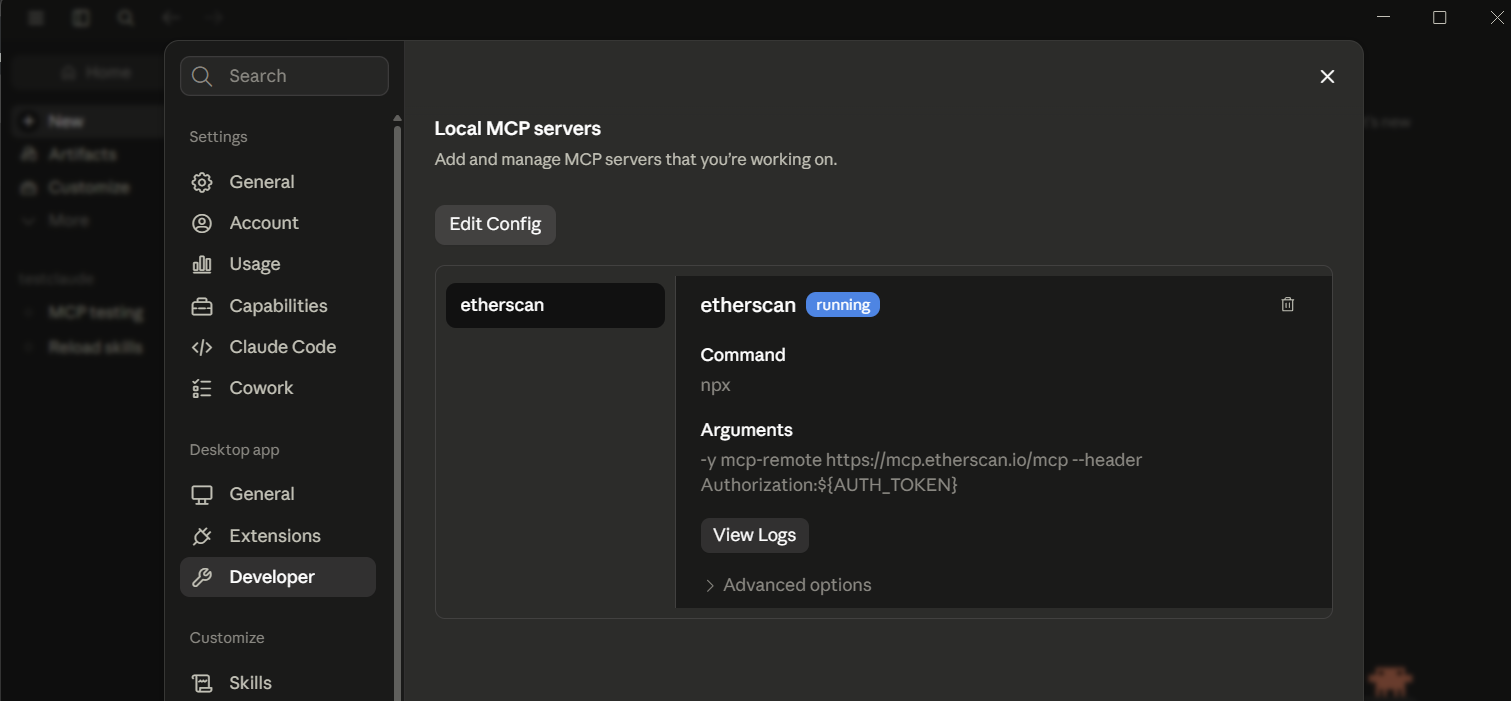Focus the settings Search field
The height and width of the screenshot is (701, 1511).
[284, 76]
